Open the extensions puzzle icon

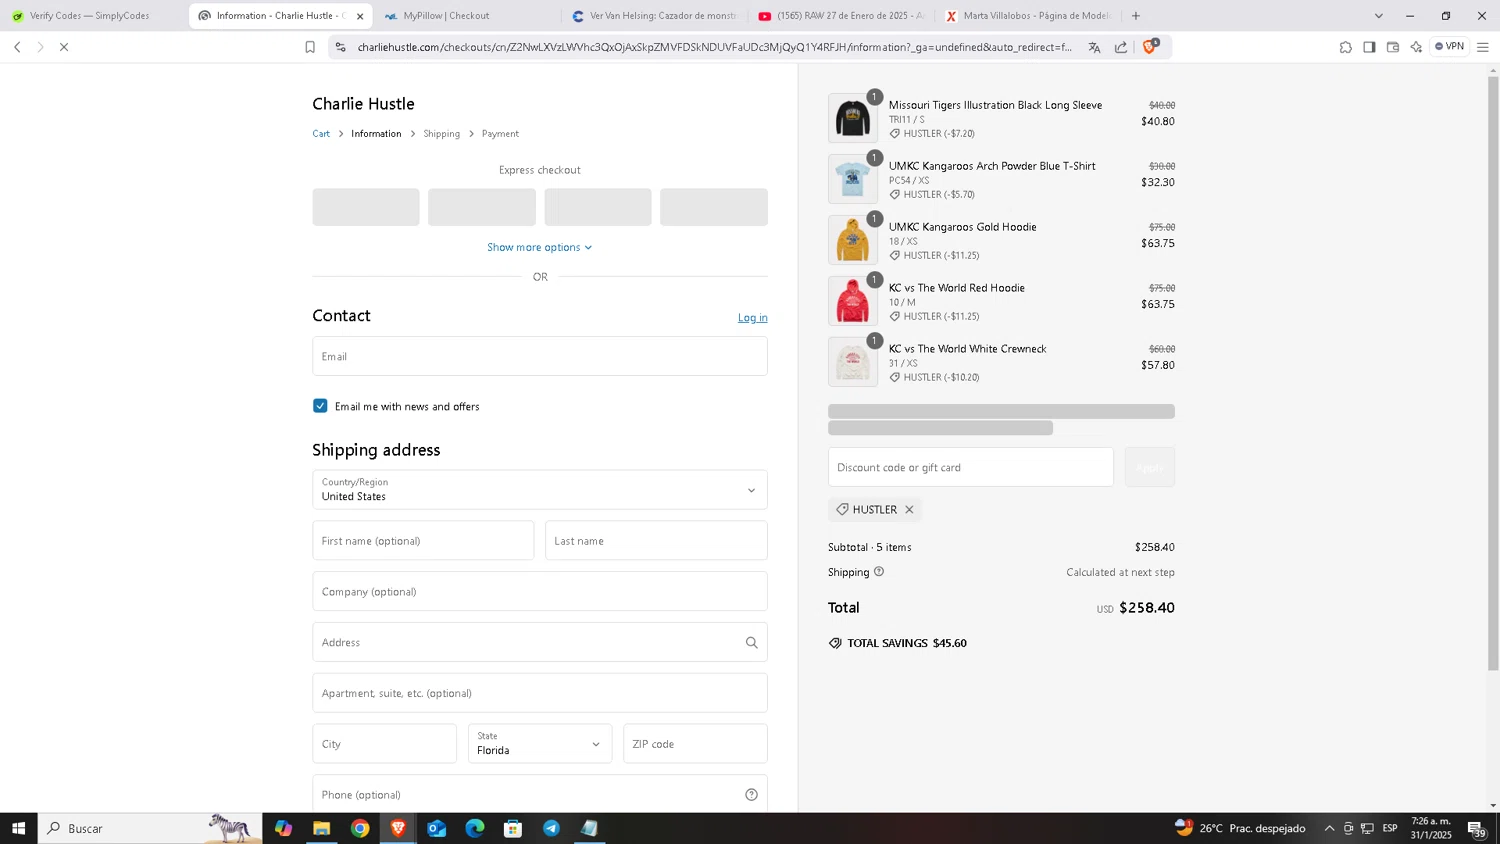[1346, 47]
